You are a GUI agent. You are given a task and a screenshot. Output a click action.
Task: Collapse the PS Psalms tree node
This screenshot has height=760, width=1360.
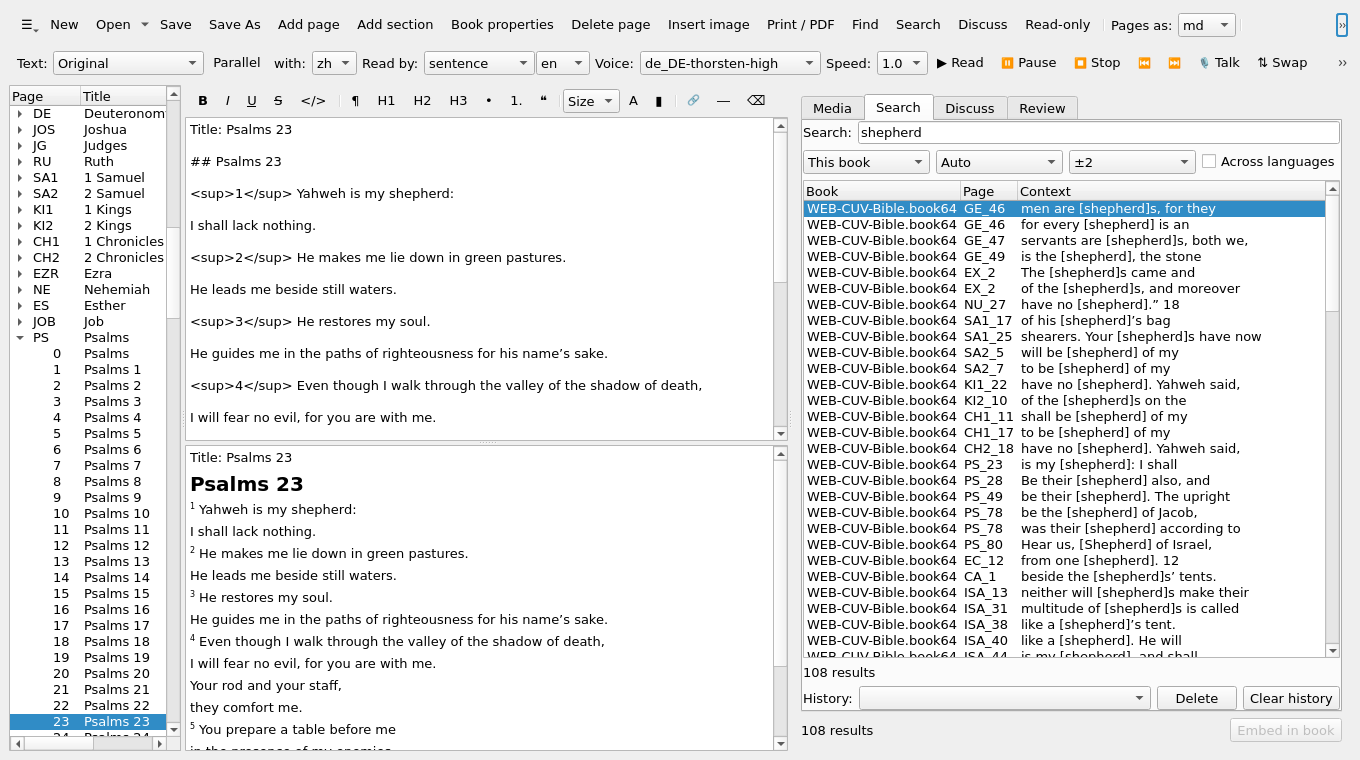[x=19, y=338]
